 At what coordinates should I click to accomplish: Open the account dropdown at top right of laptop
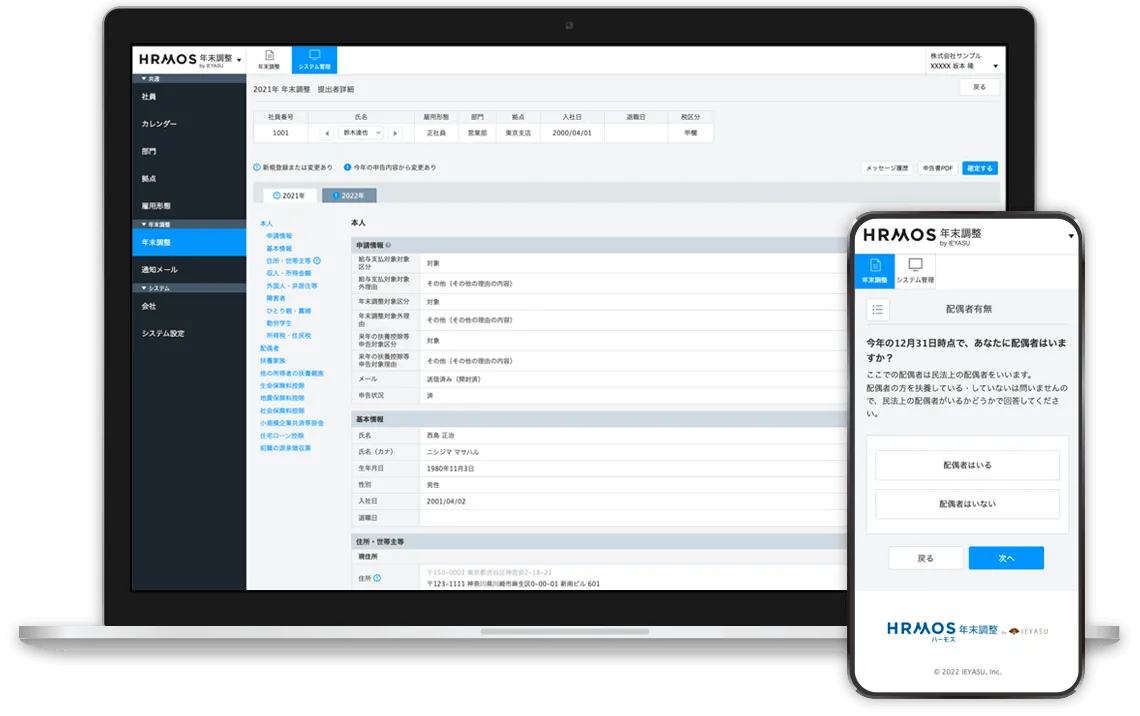click(x=995, y=66)
